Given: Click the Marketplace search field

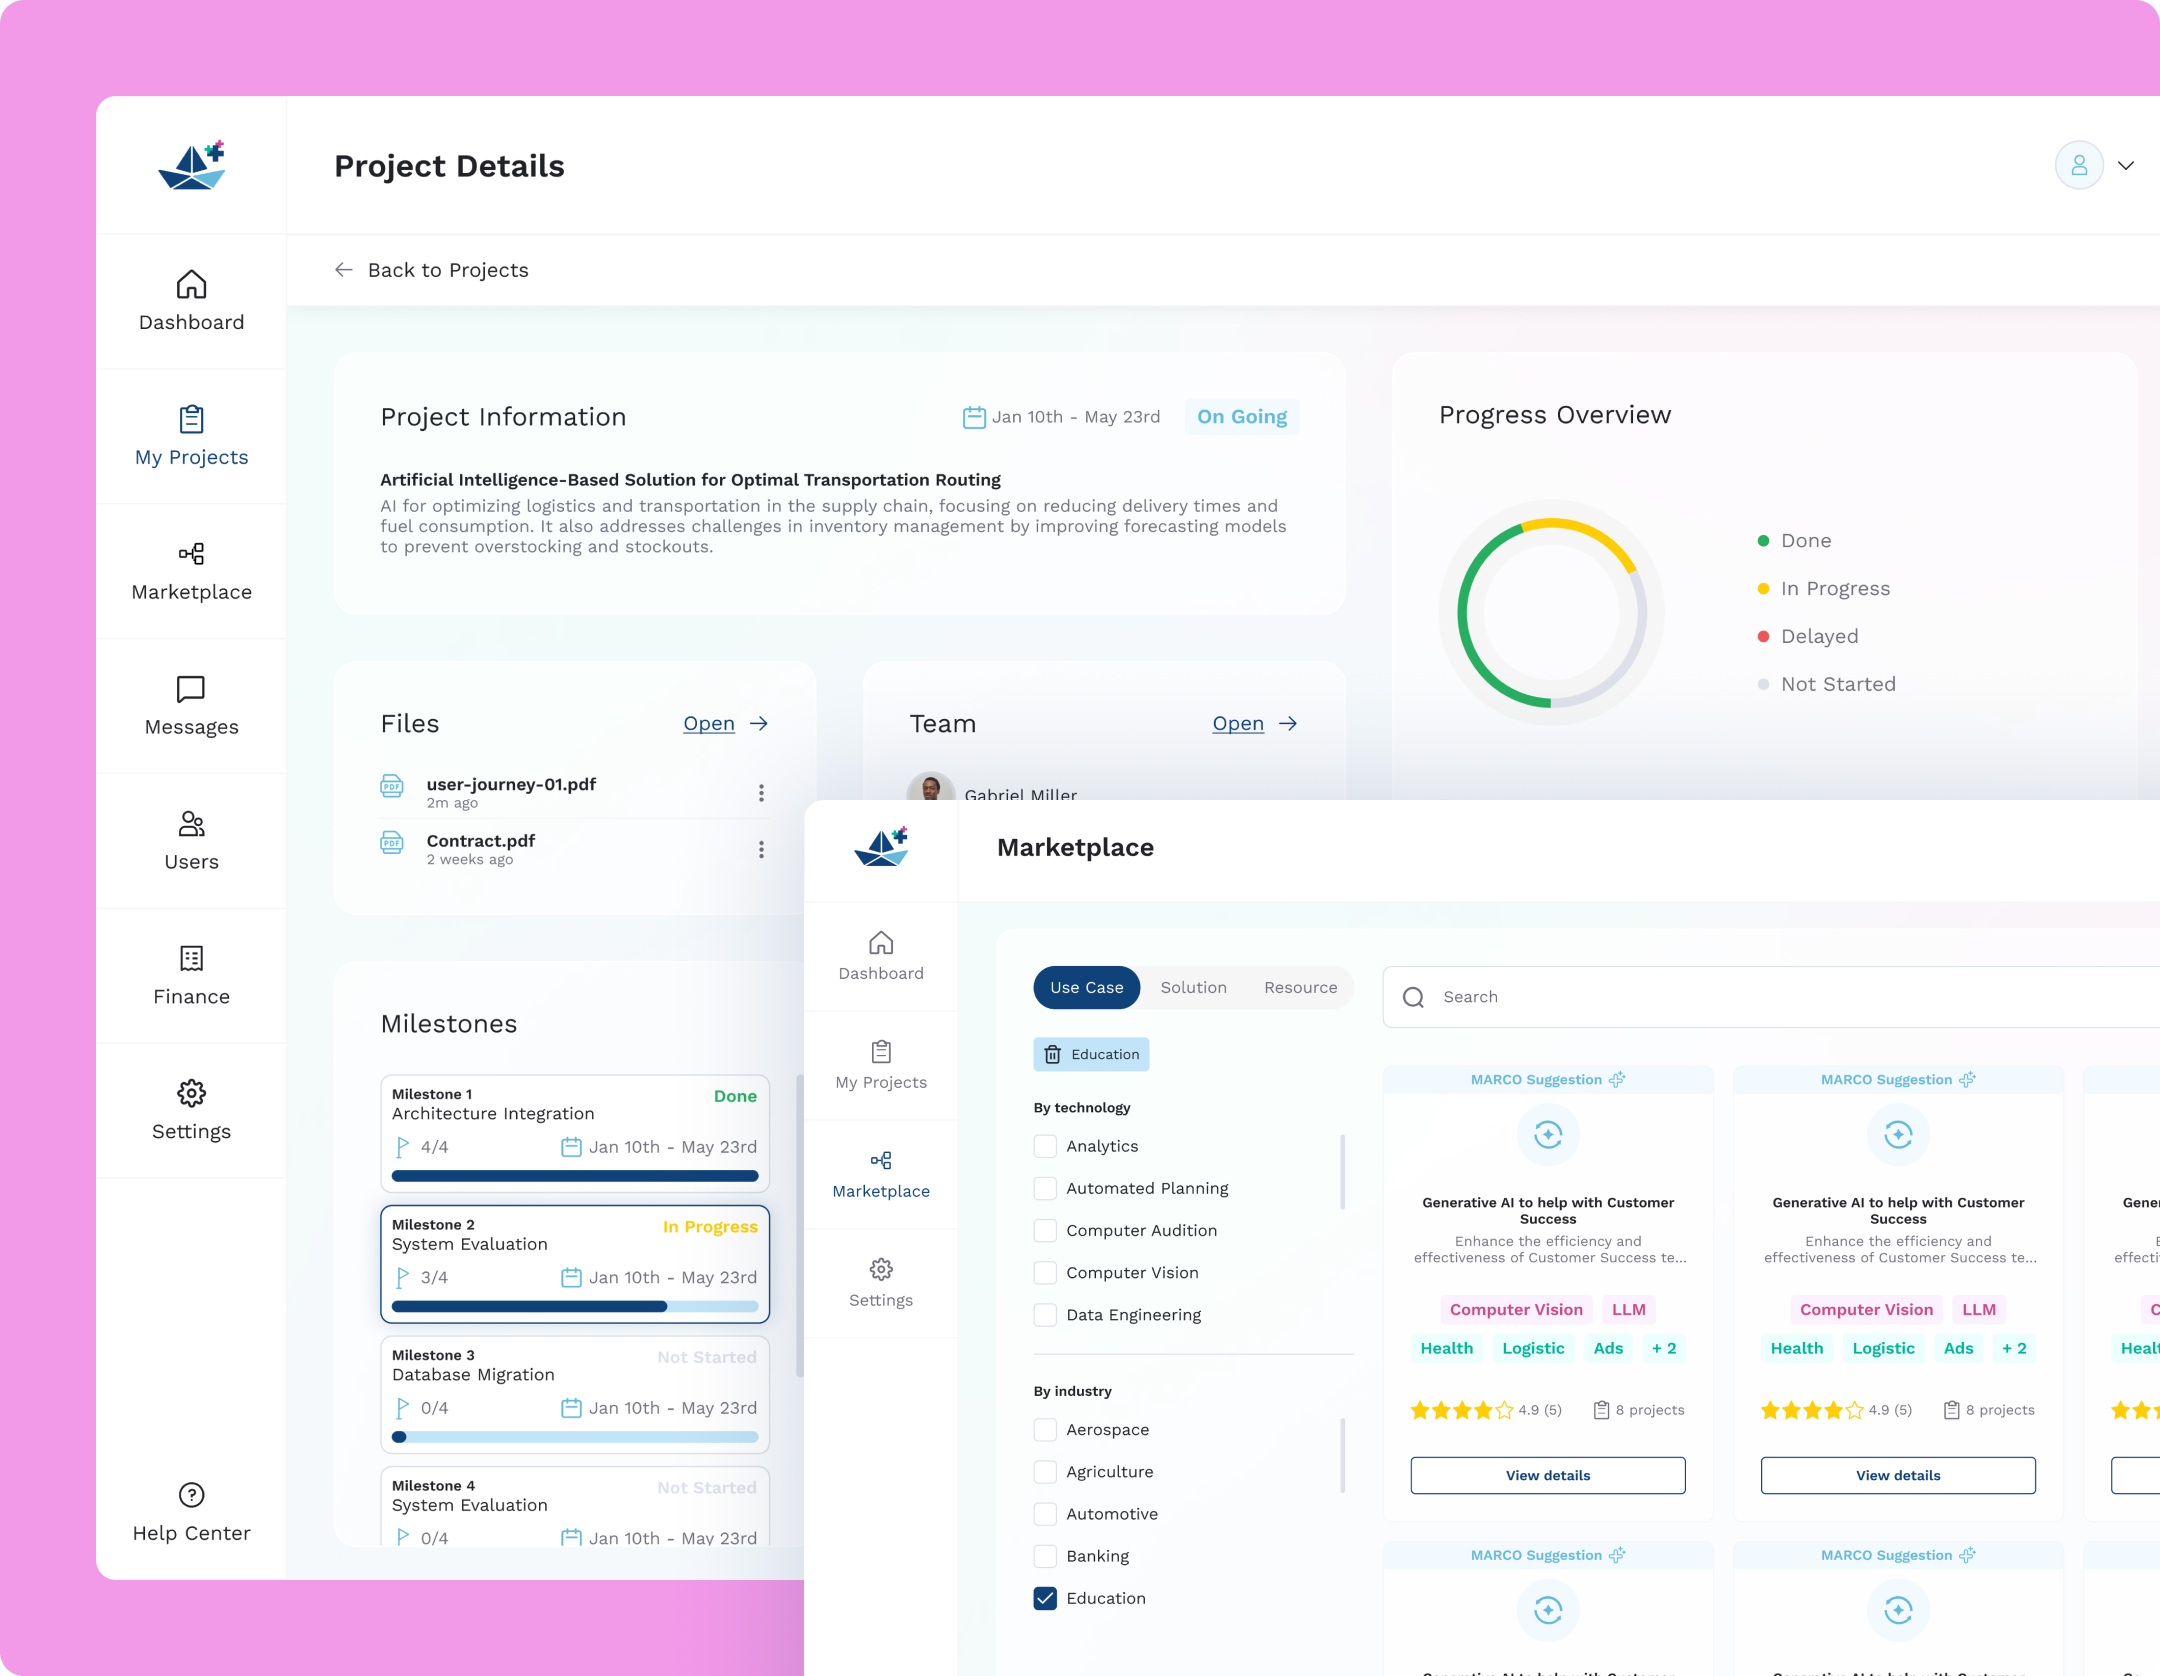Looking at the screenshot, I should pos(1771,997).
